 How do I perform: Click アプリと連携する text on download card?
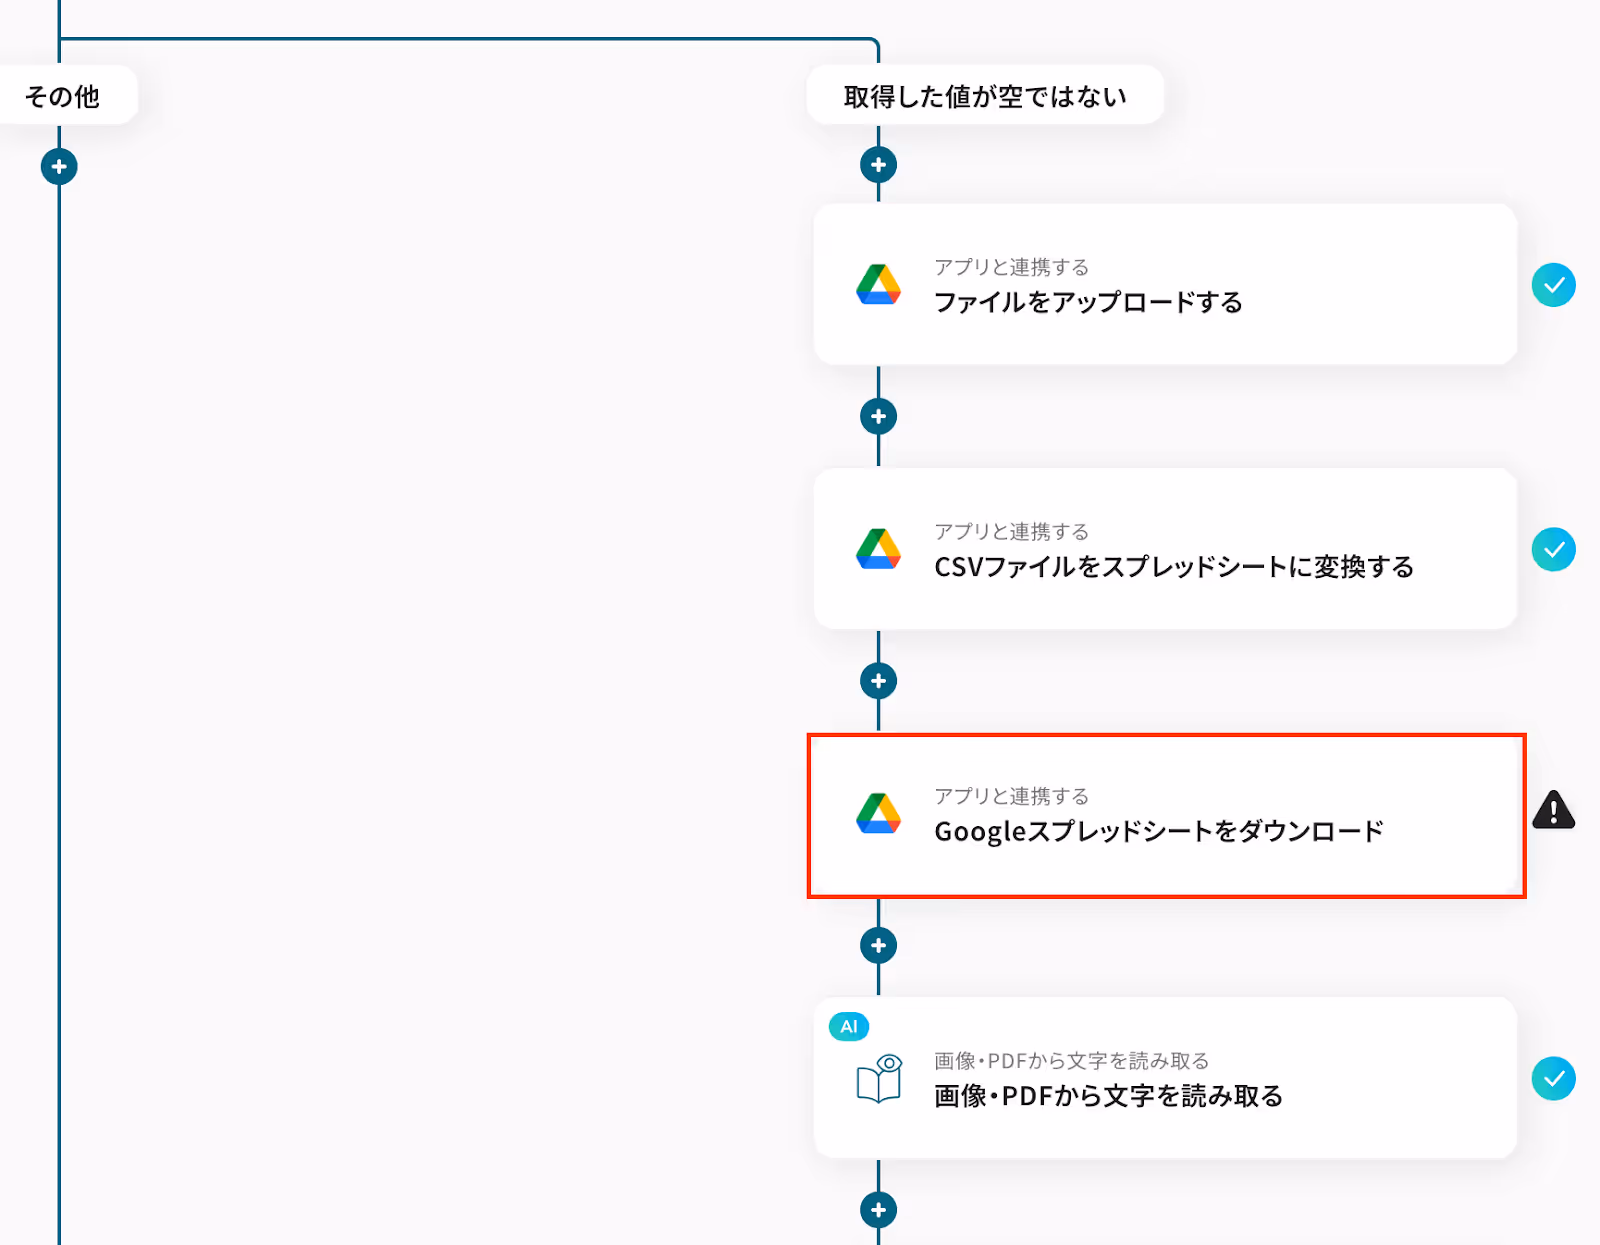pyautogui.click(x=1011, y=796)
